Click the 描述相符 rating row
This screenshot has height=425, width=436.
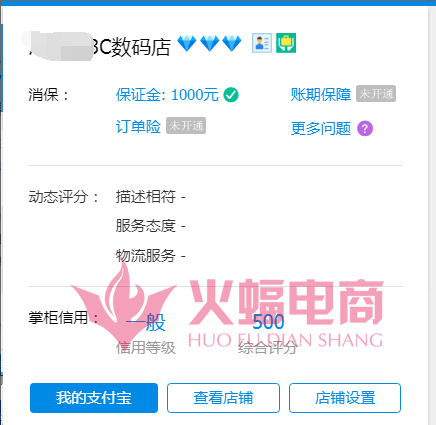pyautogui.click(x=150, y=197)
